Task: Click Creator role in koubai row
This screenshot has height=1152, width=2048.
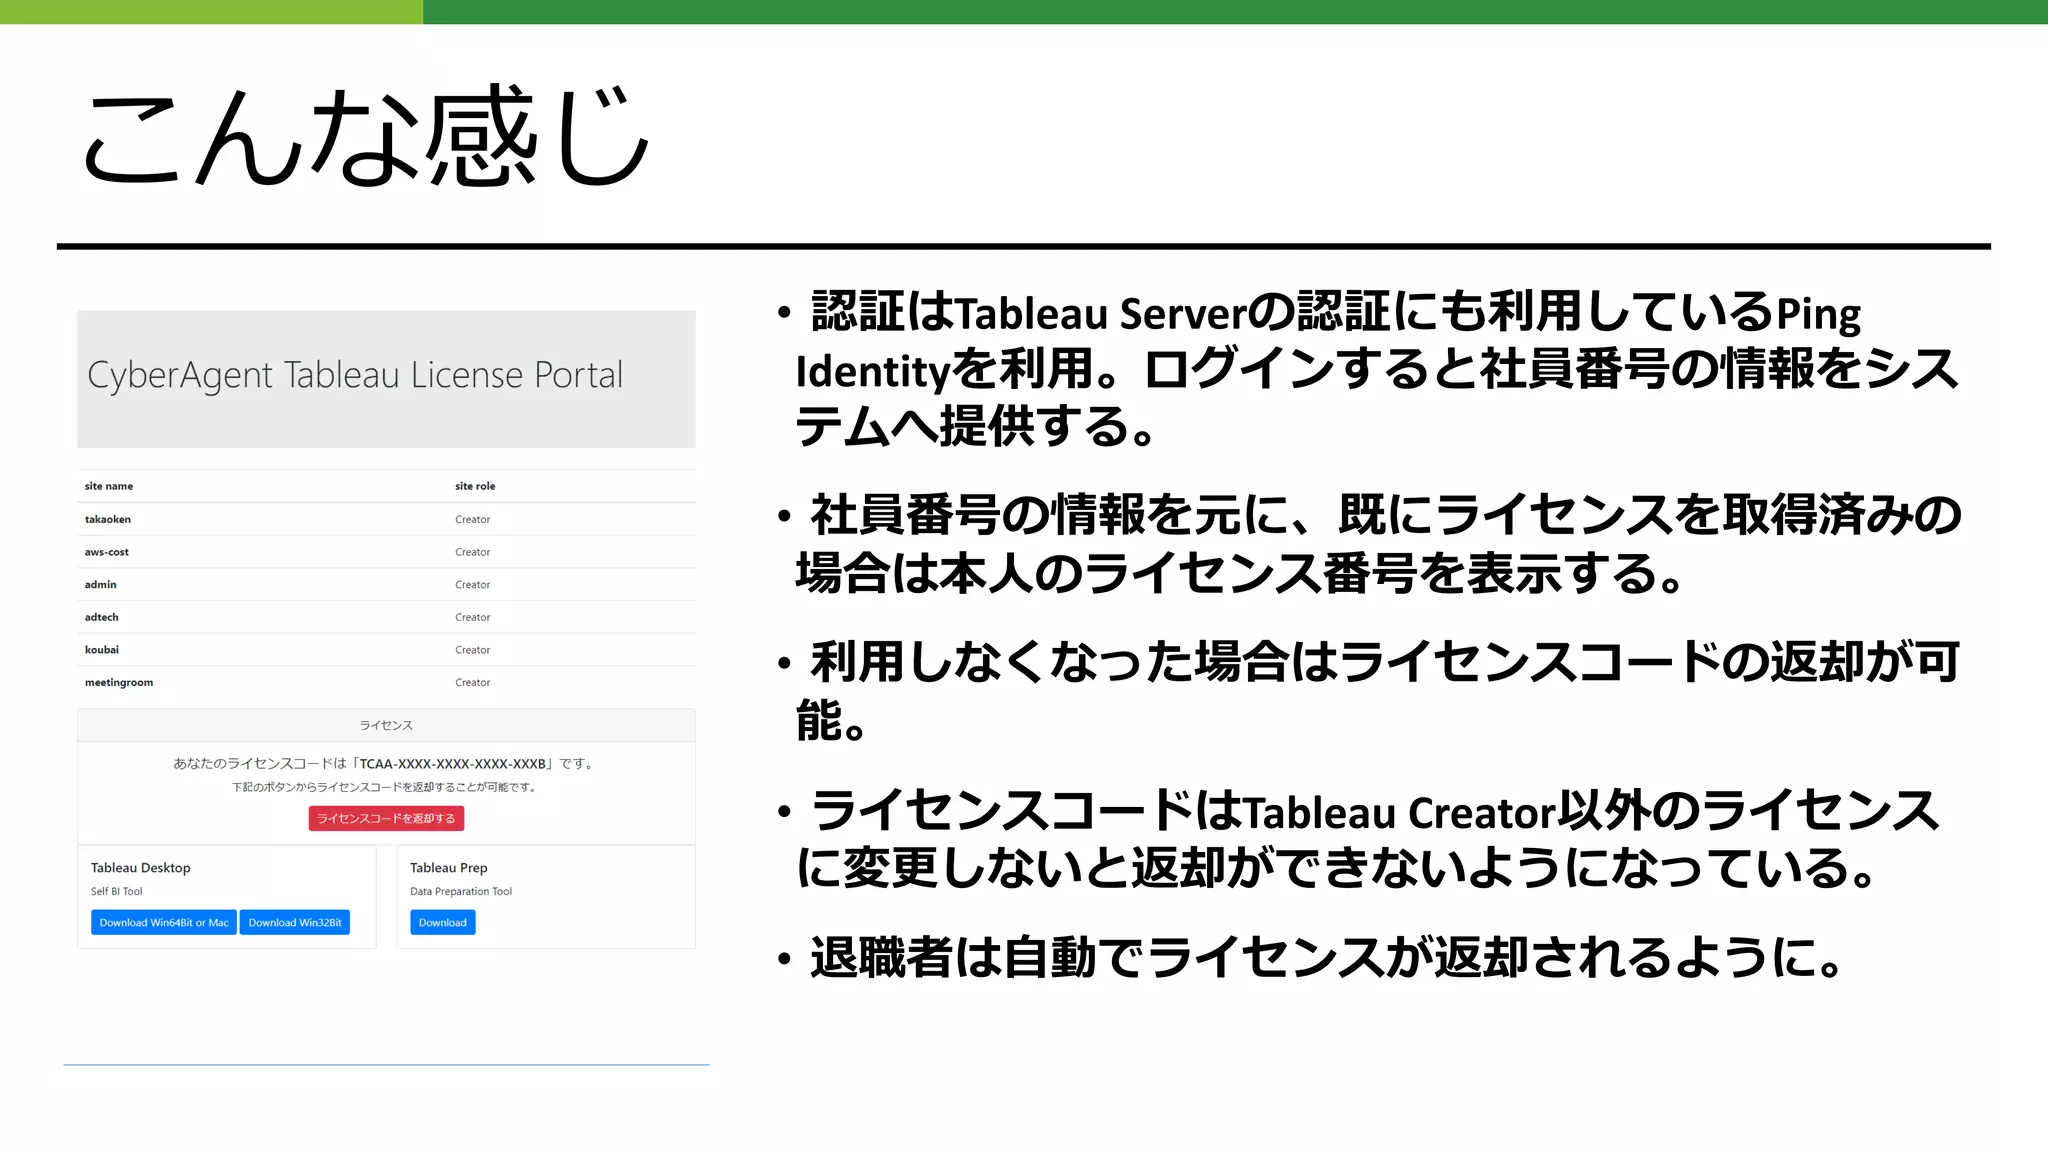Action: pyautogui.click(x=473, y=650)
